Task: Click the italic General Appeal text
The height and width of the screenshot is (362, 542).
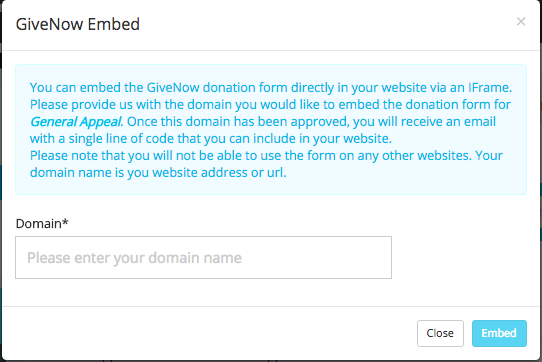Action: 76,122
